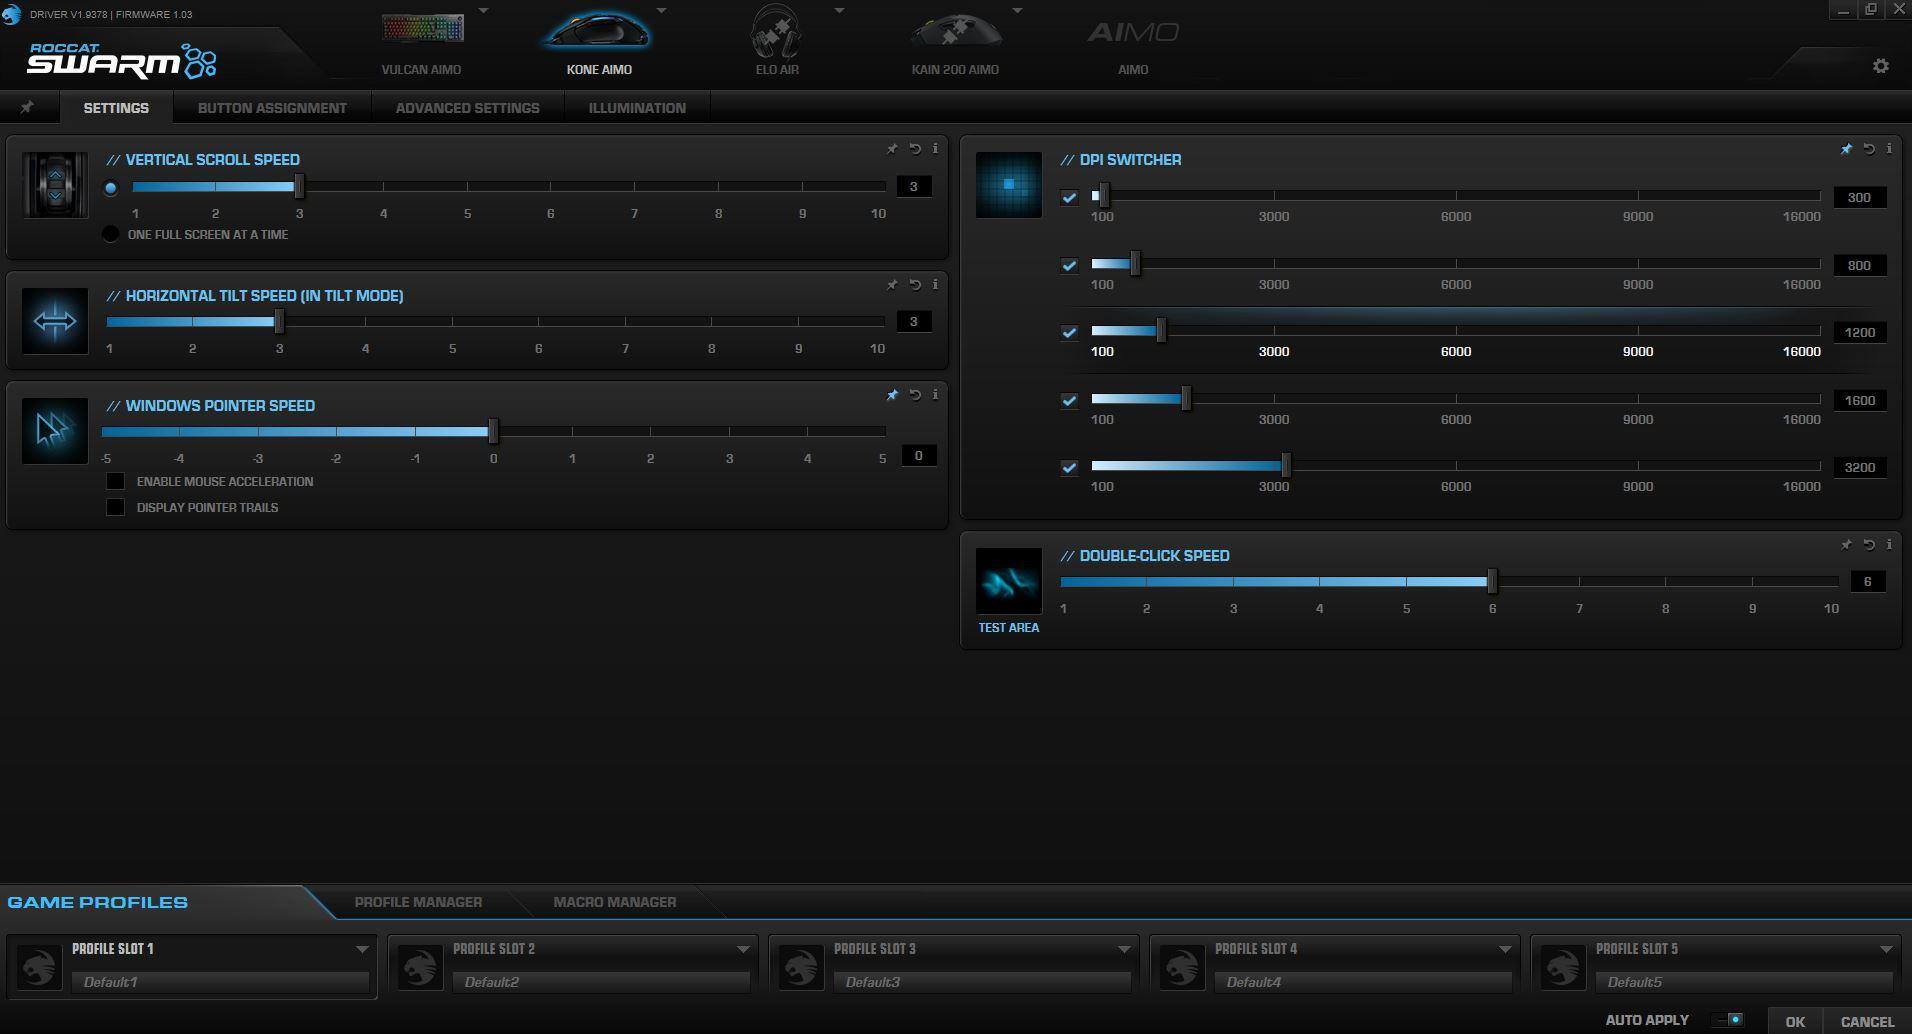
Task: Toggle the Auto Apply switch
Action: tap(1729, 1020)
